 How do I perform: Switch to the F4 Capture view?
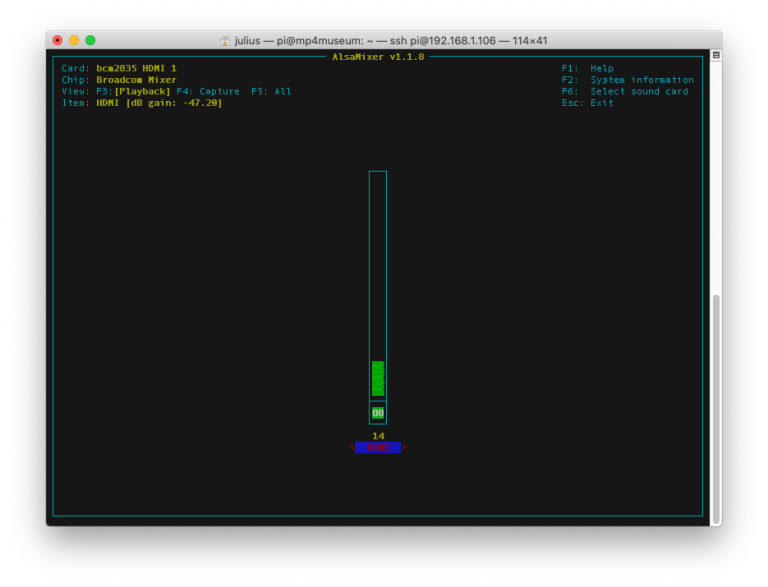(208, 91)
